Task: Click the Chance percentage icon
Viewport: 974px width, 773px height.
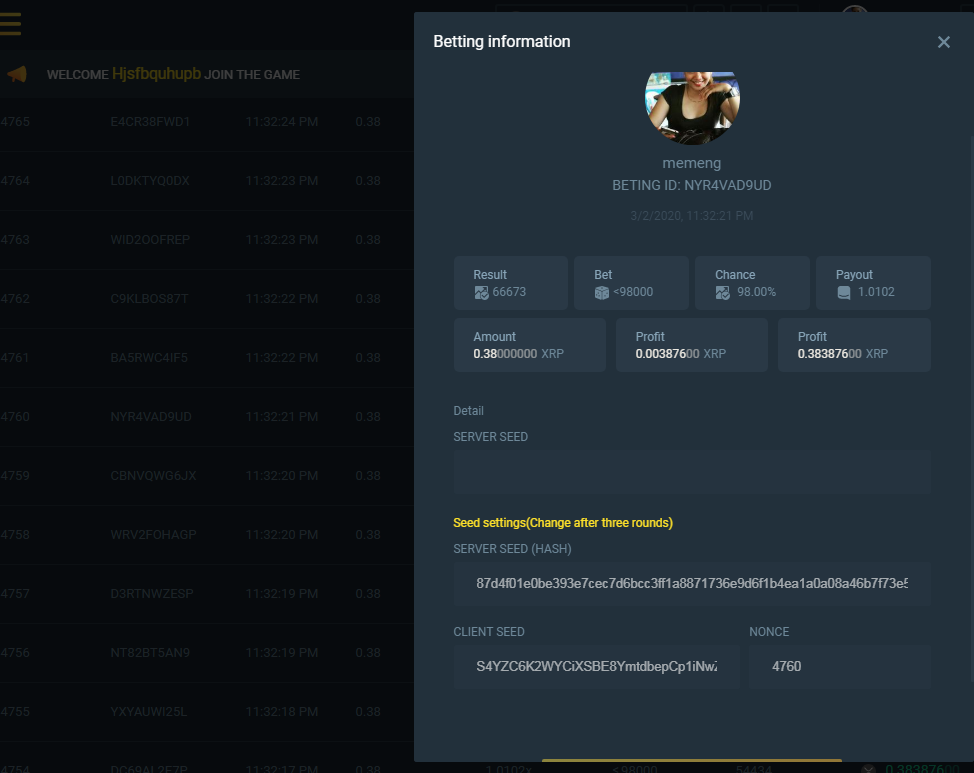Action: tap(723, 292)
